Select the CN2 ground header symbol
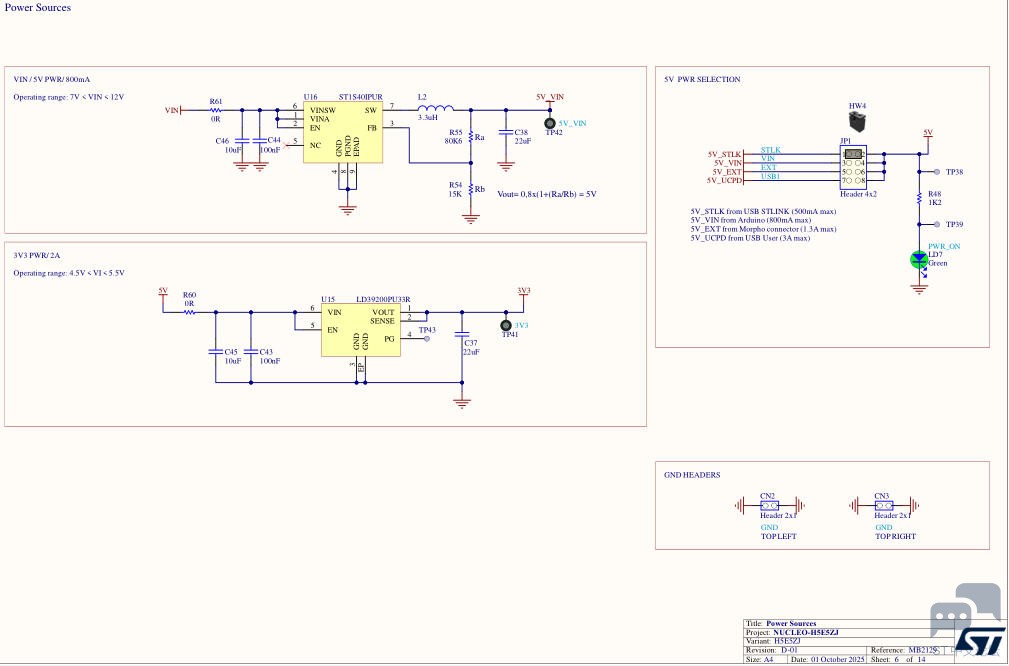The height and width of the screenshot is (666, 1009). click(770, 505)
